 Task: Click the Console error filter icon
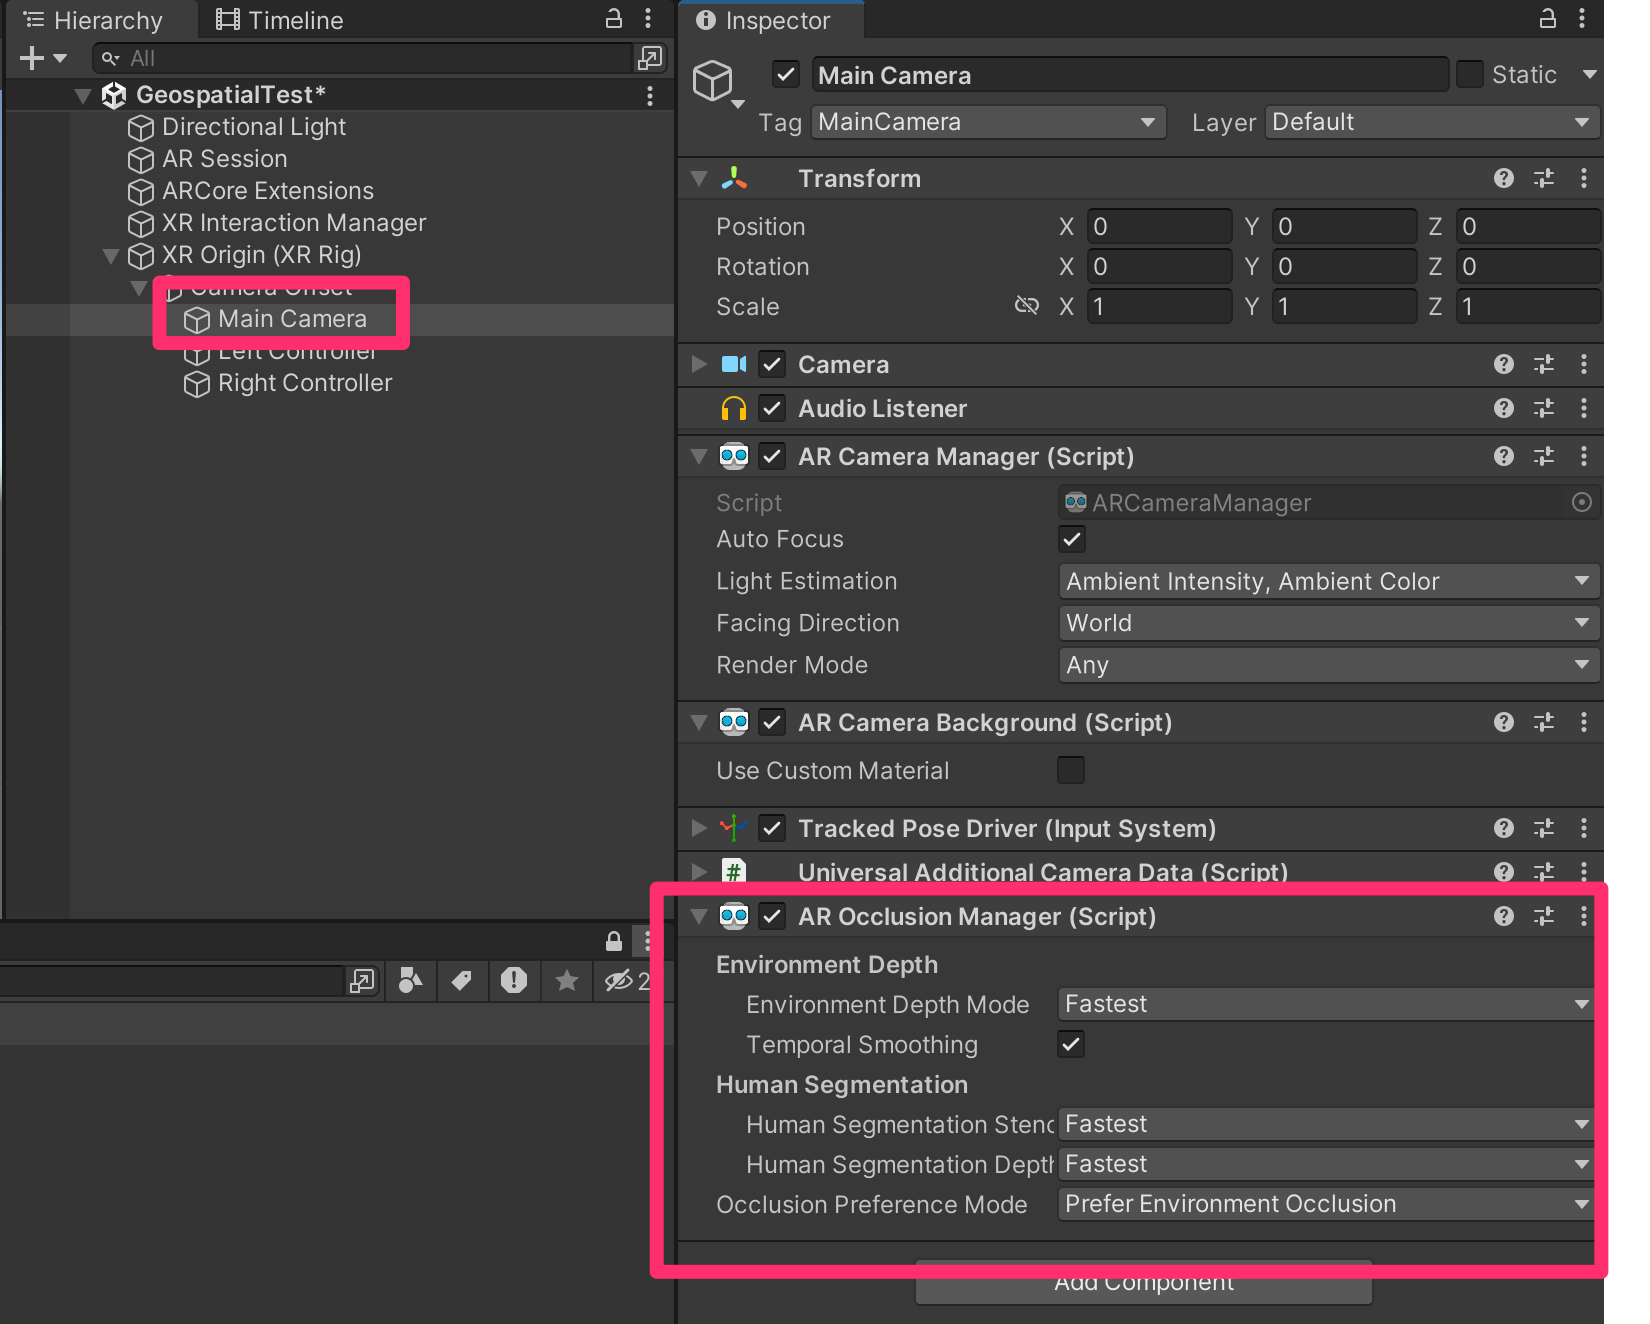(x=514, y=980)
